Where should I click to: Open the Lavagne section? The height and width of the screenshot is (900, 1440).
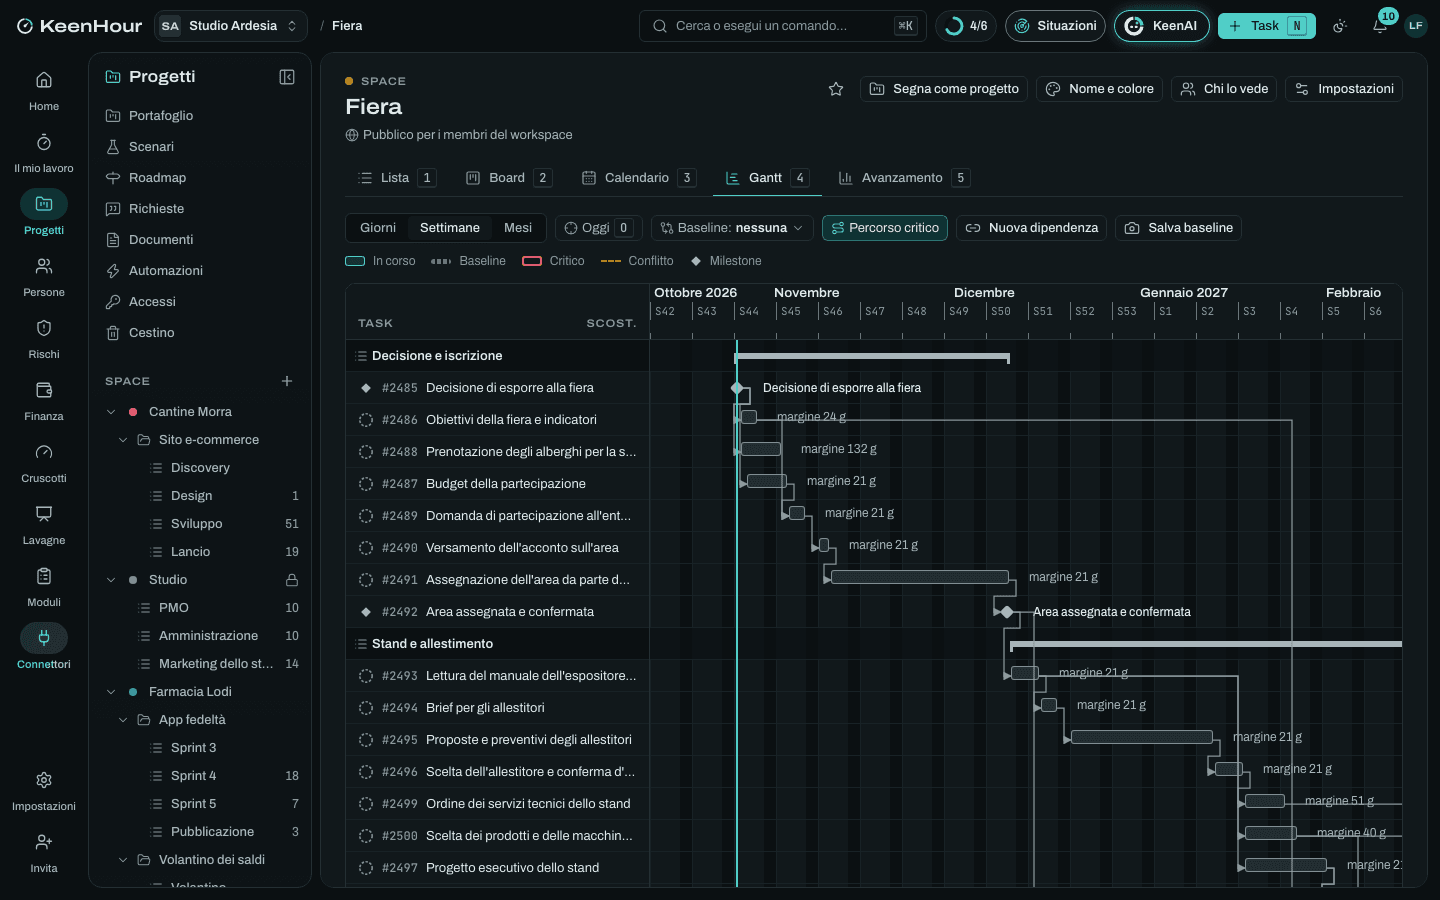point(44,525)
